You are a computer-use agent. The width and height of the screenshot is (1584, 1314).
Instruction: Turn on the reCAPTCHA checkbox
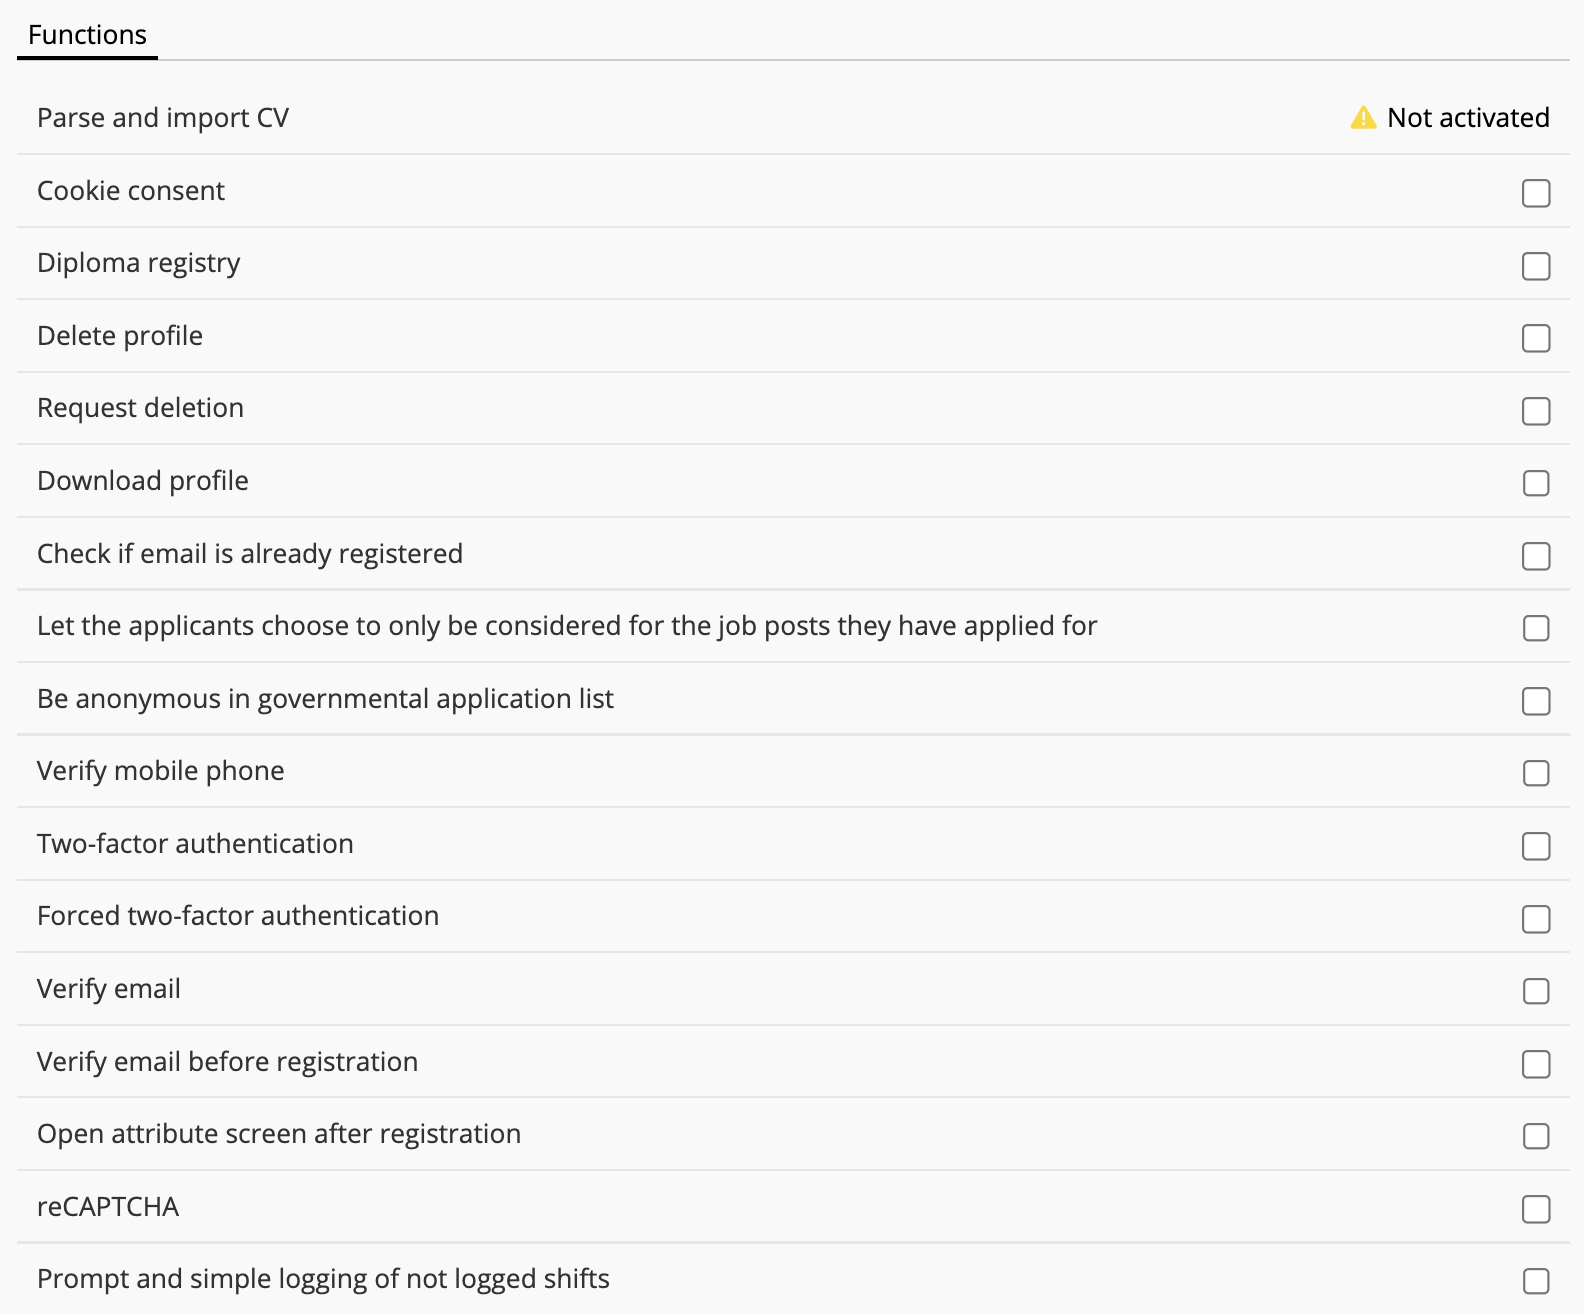1536,1209
